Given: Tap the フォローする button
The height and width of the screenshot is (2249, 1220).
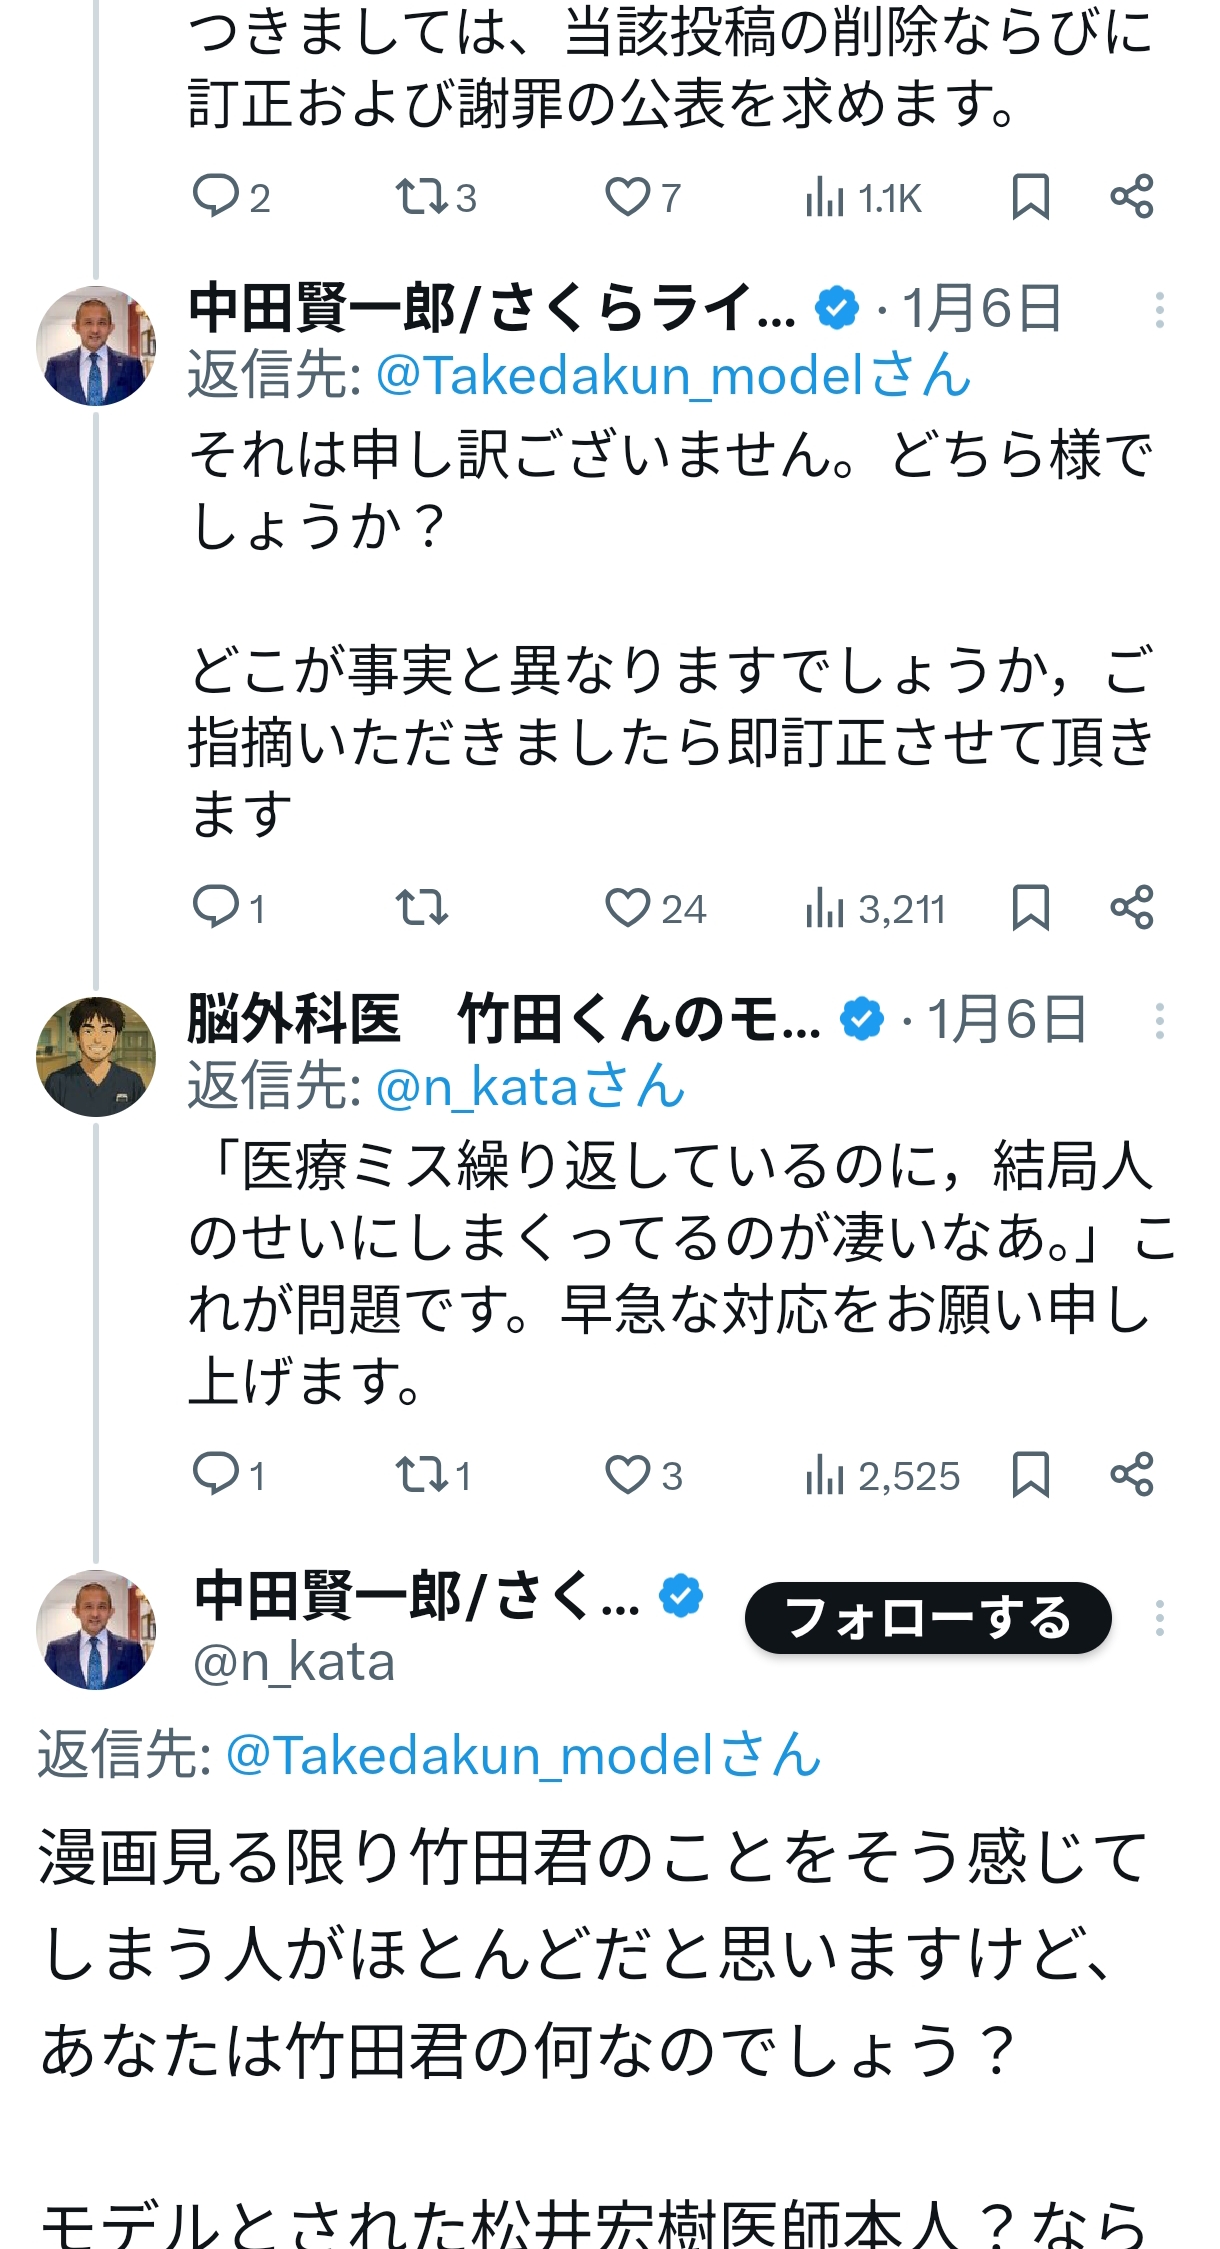Looking at the screenshot, I should [927, 1617].
